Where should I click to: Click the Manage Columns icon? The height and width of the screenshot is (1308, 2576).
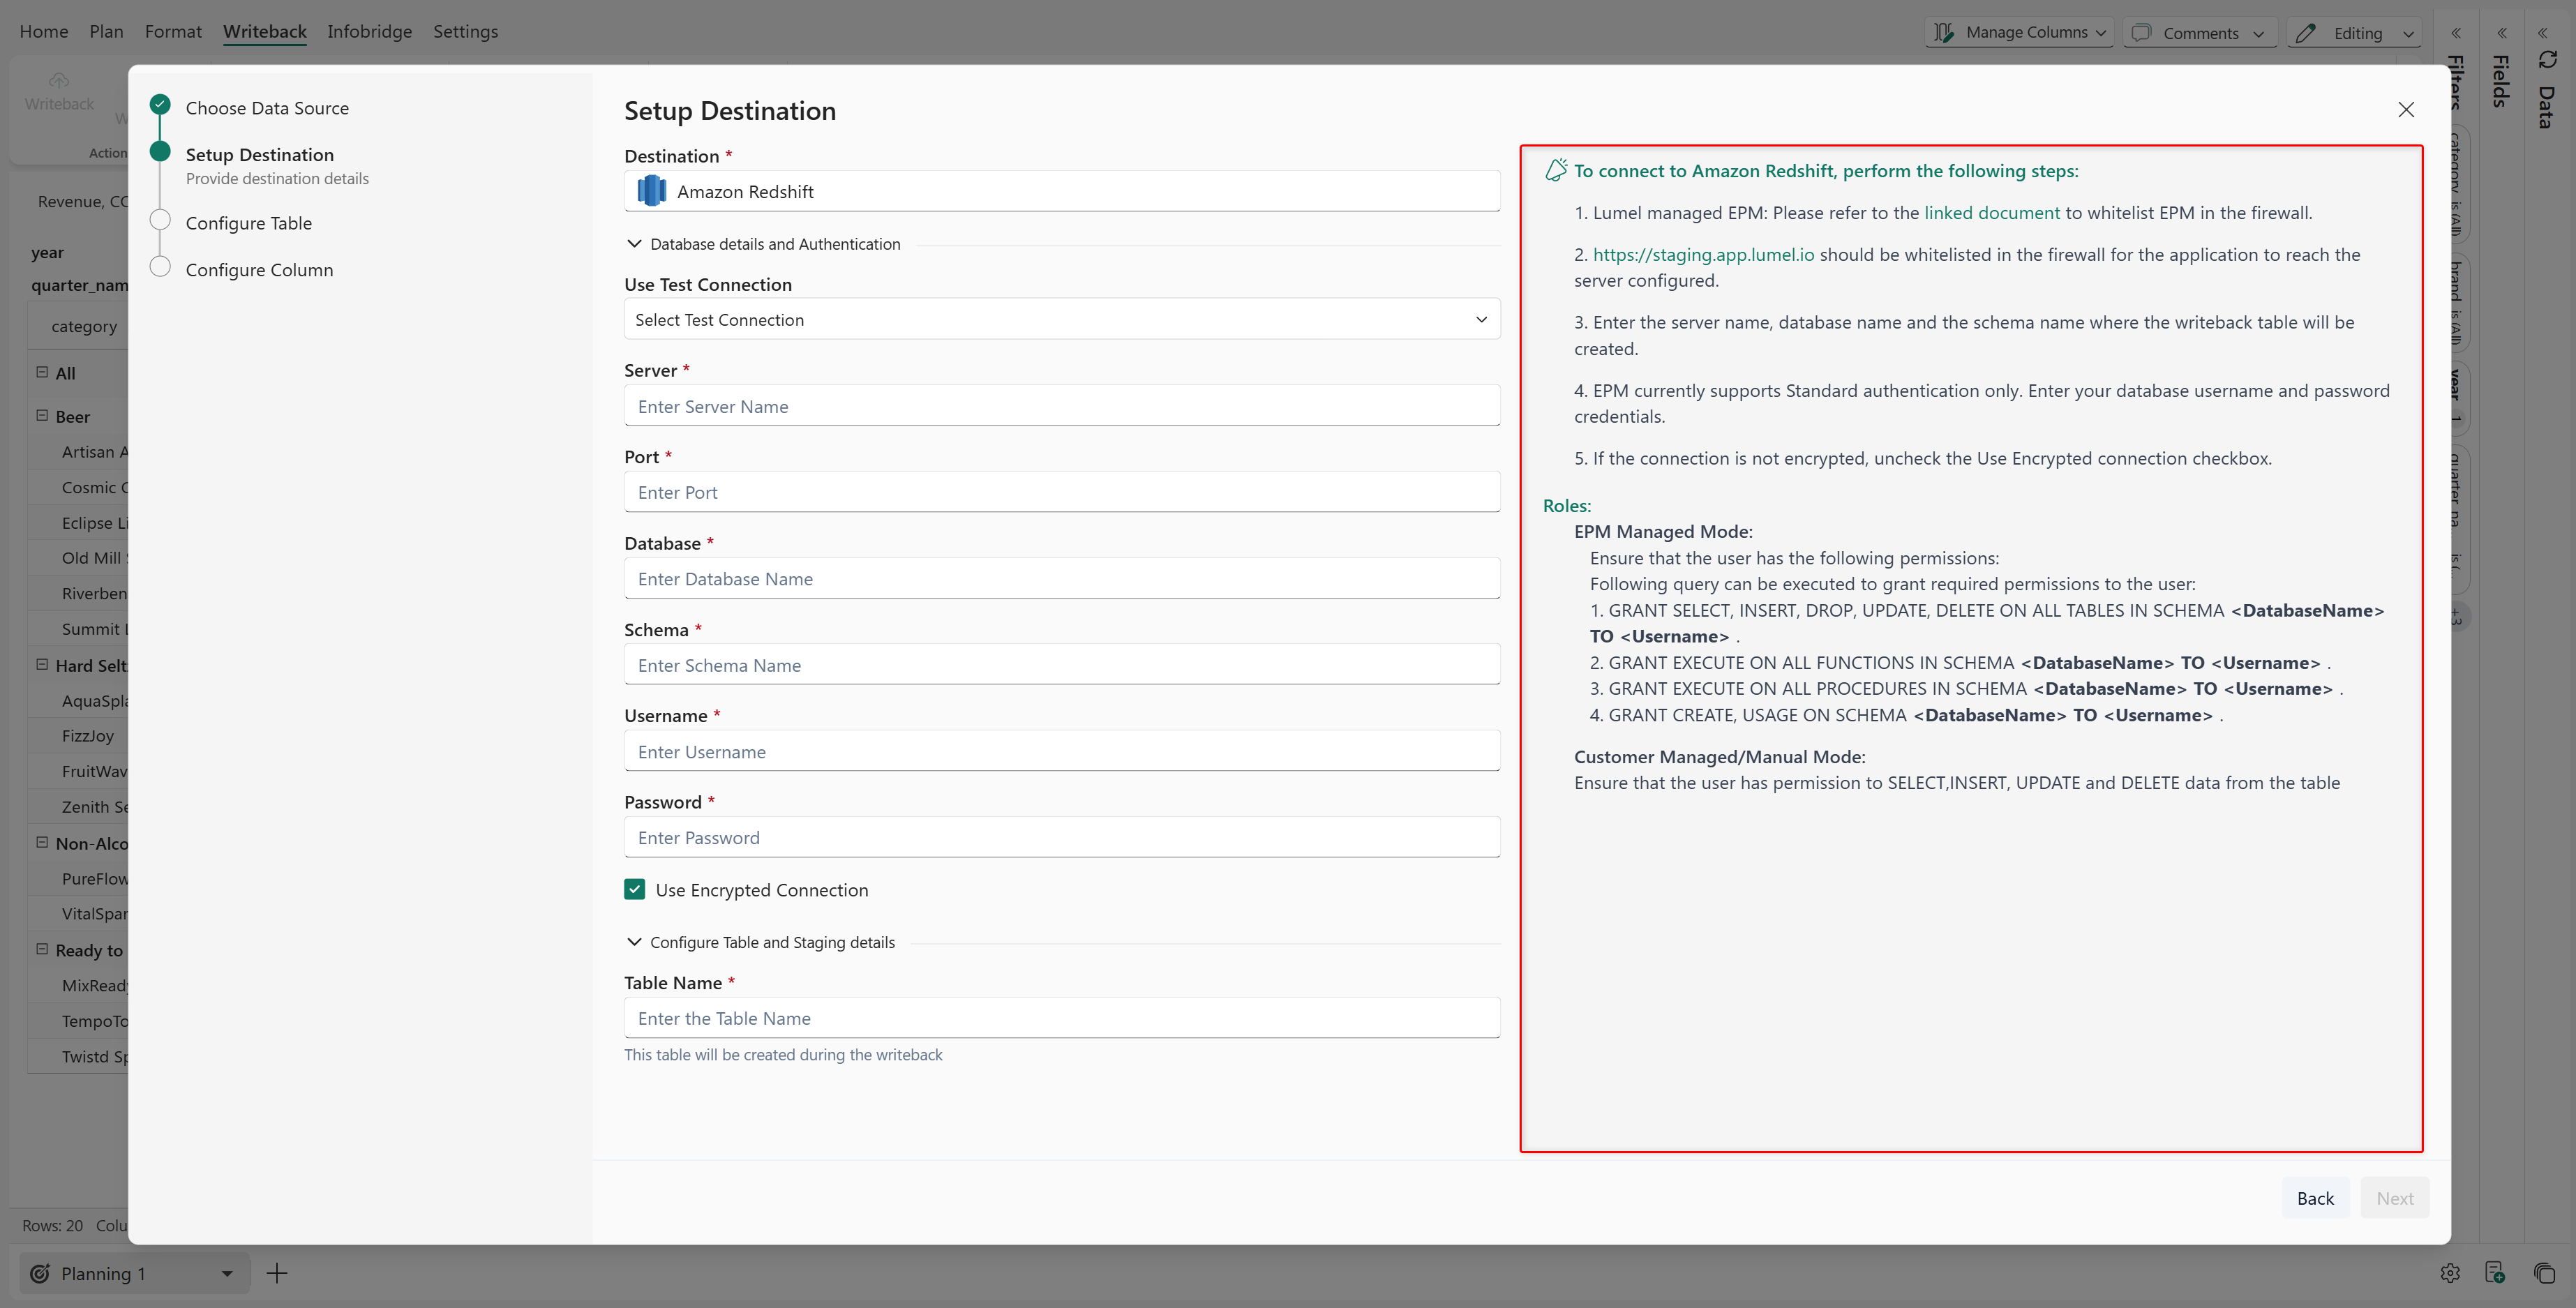[1943, 32]
